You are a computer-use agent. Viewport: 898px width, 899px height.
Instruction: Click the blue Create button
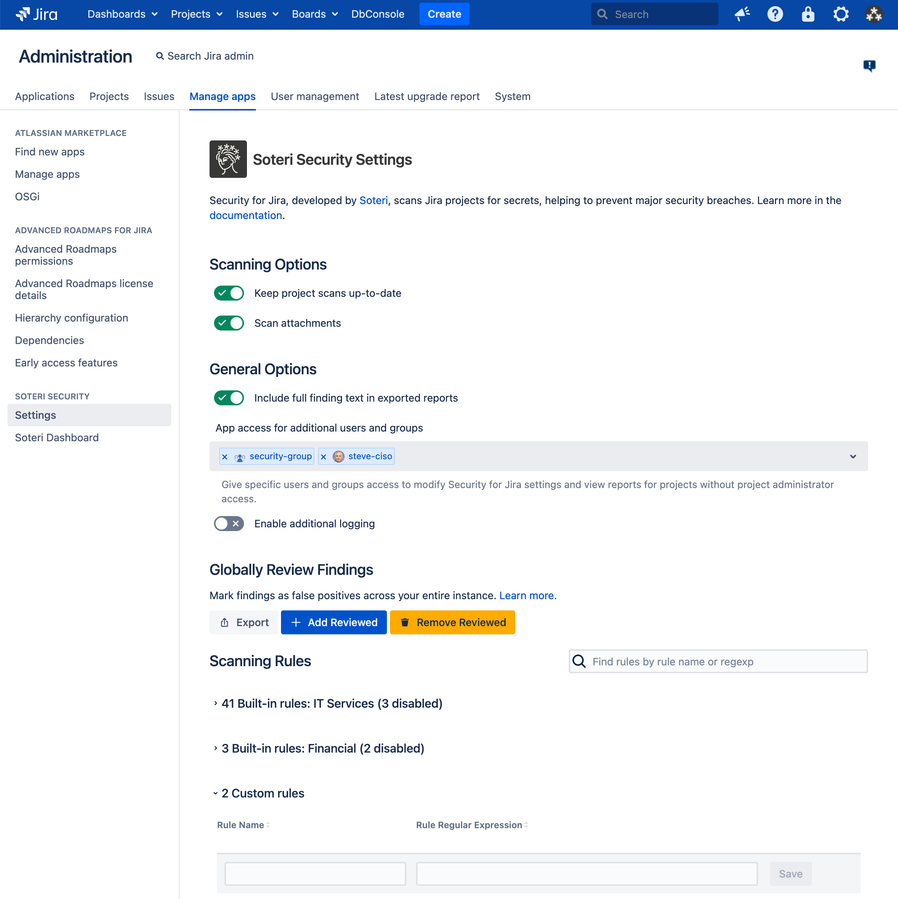click(444, 14)
